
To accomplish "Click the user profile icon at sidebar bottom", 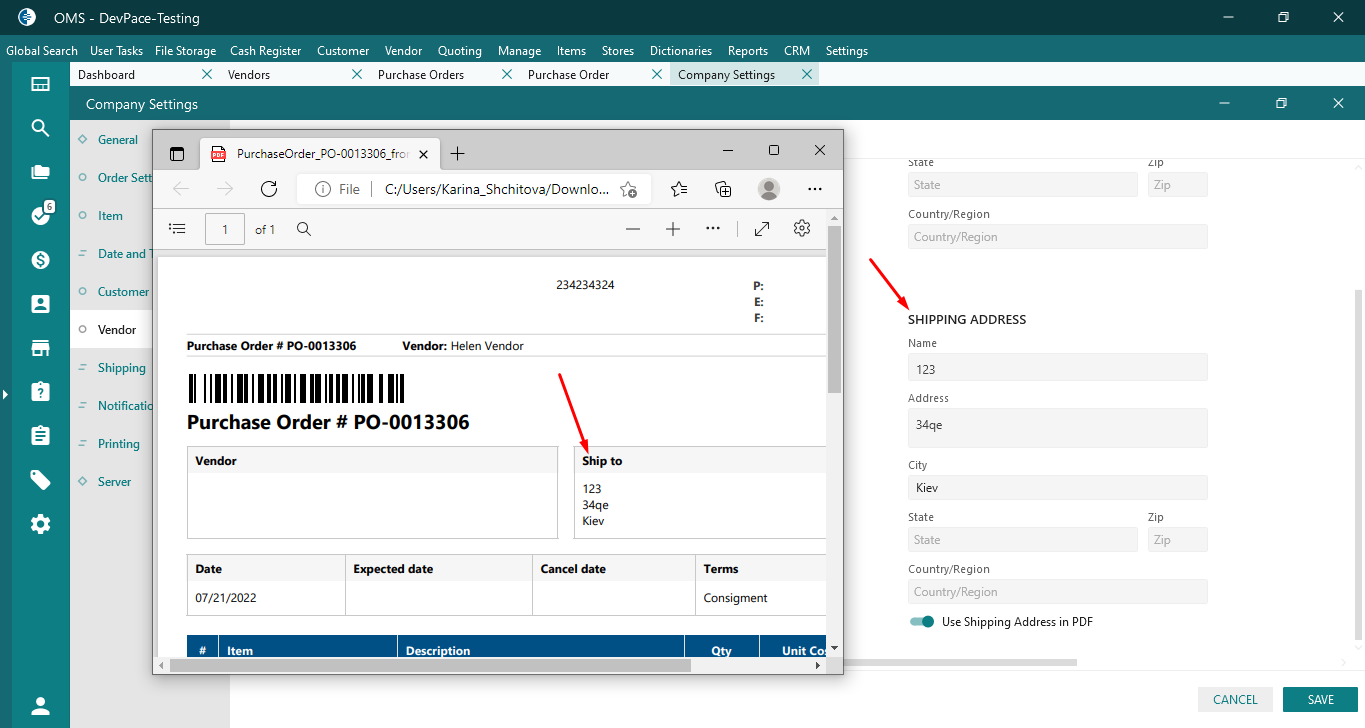I will pos(40,706).
